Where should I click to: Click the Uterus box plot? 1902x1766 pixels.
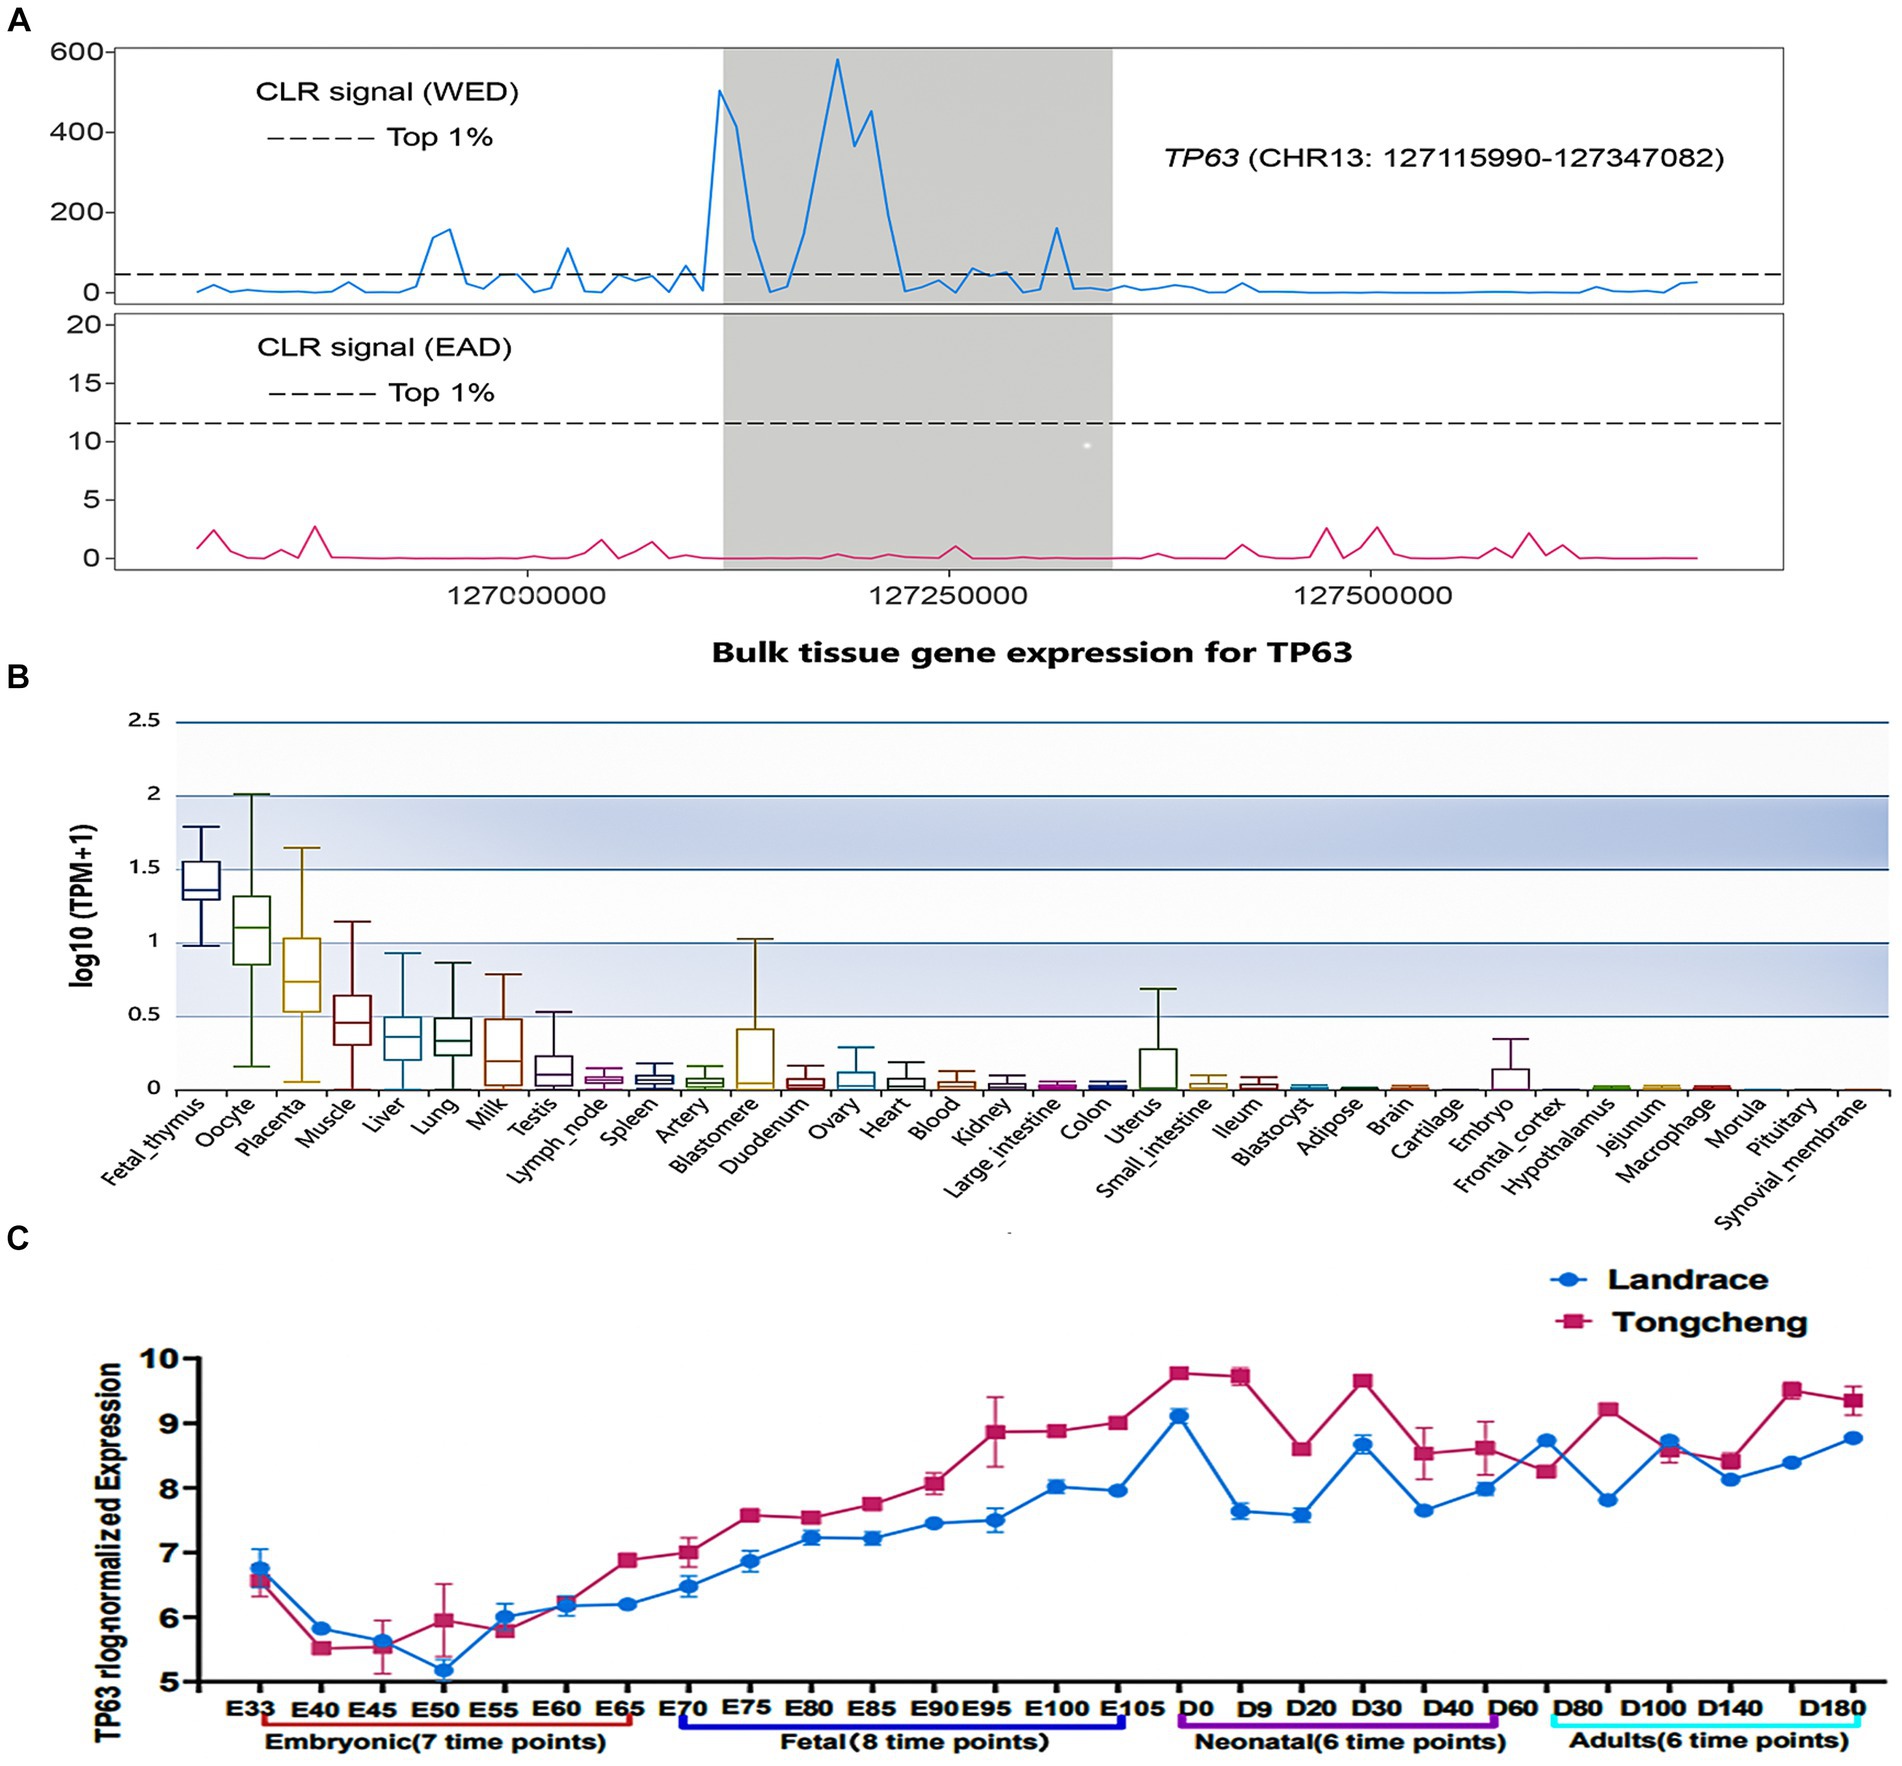(1158, 1068)
